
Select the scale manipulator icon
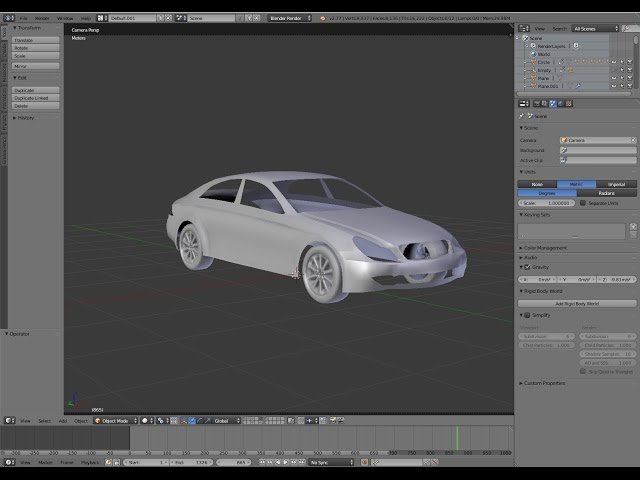207,420
